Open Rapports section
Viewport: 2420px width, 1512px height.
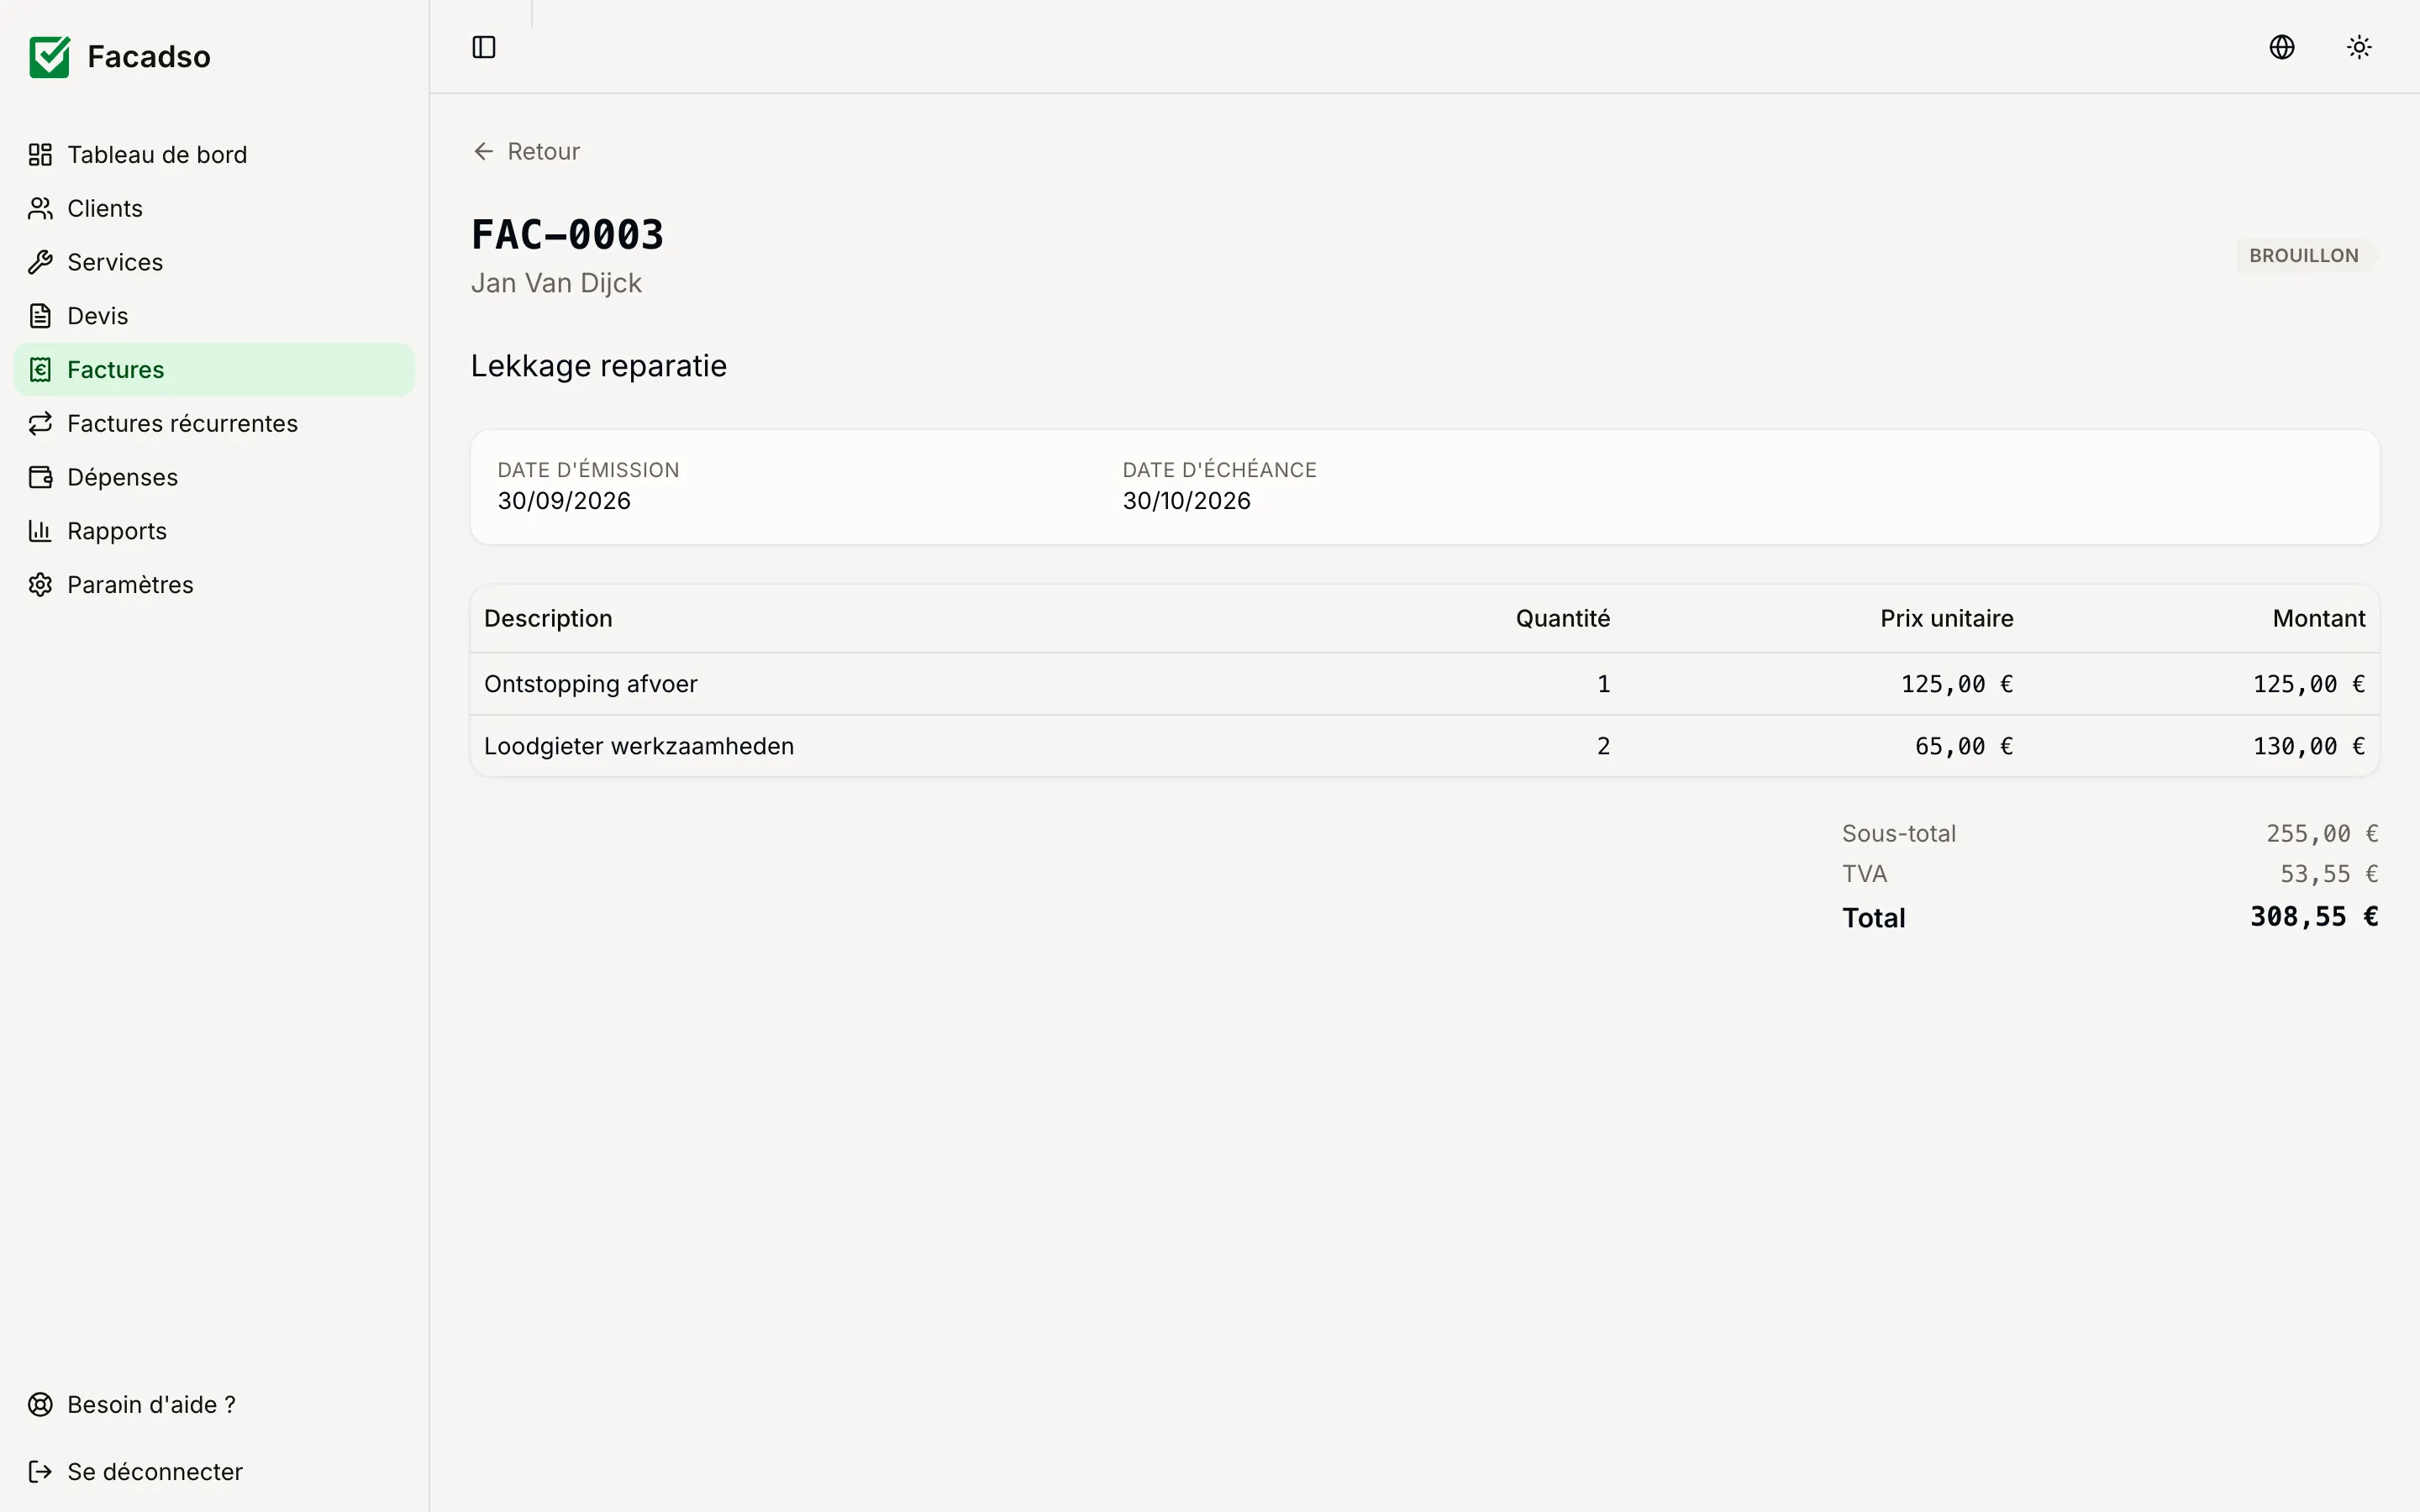tap(214, 531)
